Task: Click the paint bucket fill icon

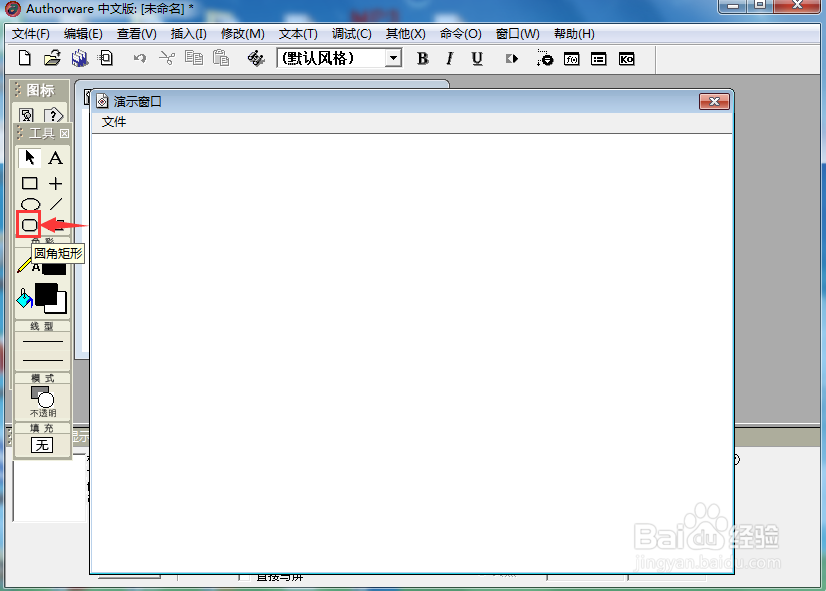Action: (24, 298)
